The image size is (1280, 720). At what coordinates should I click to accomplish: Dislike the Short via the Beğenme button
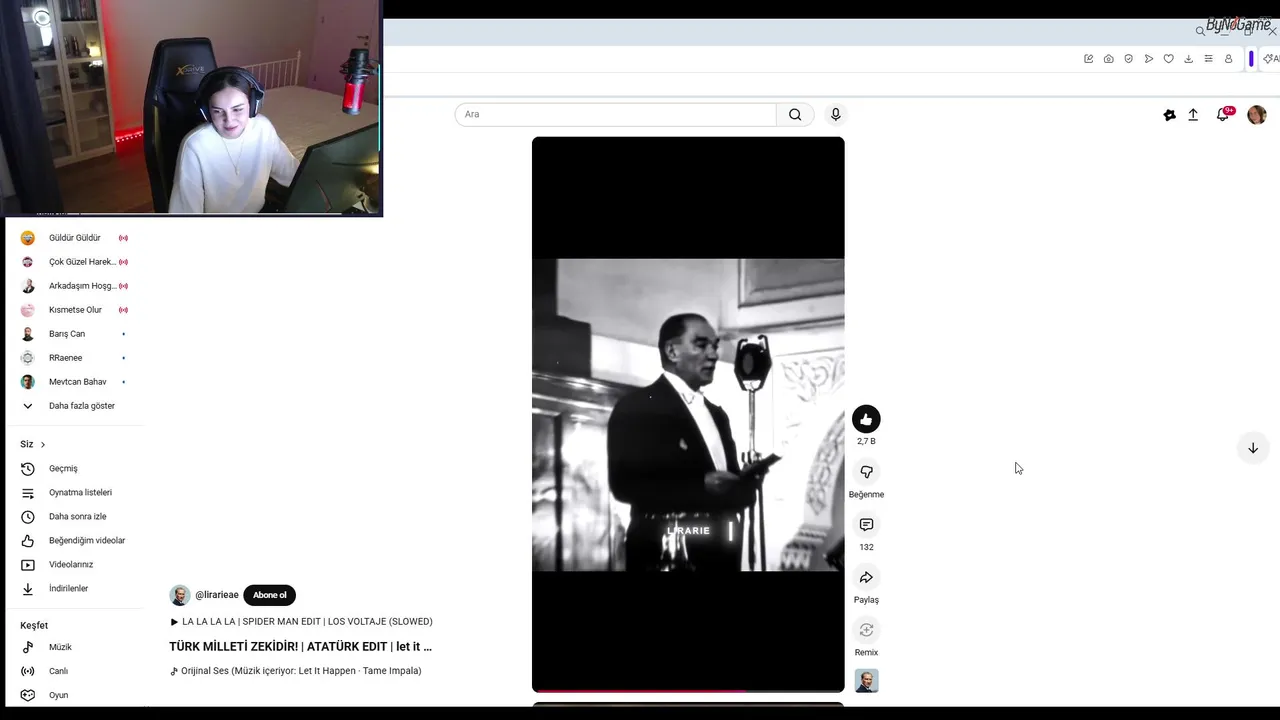[x=866, y=472]
